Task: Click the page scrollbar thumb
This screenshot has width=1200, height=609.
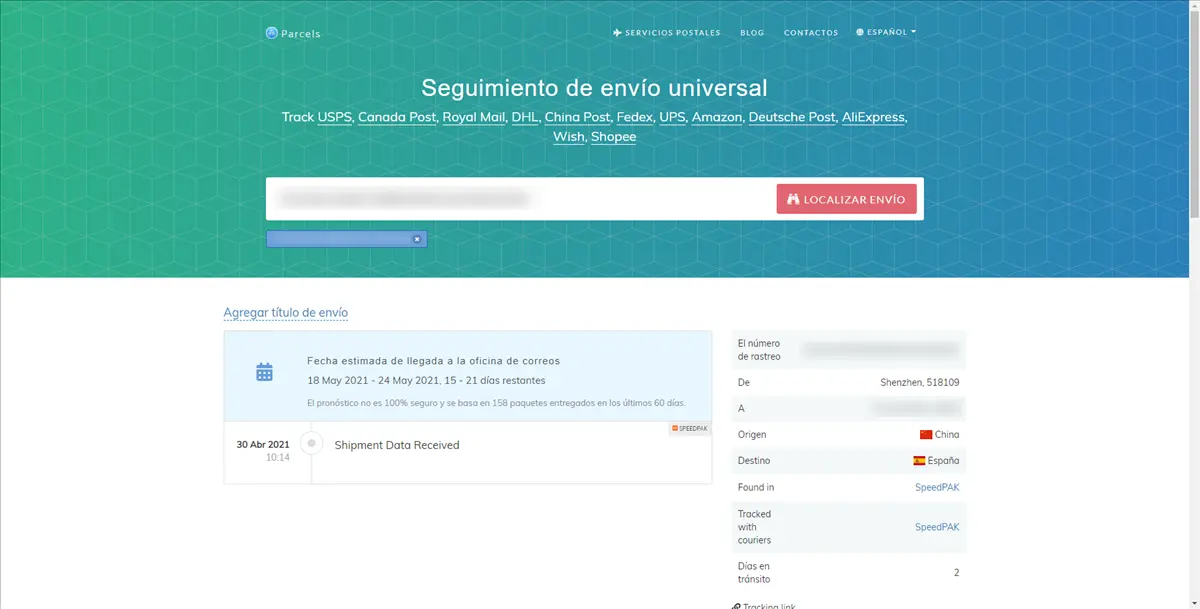Action: coord(1192,112)
